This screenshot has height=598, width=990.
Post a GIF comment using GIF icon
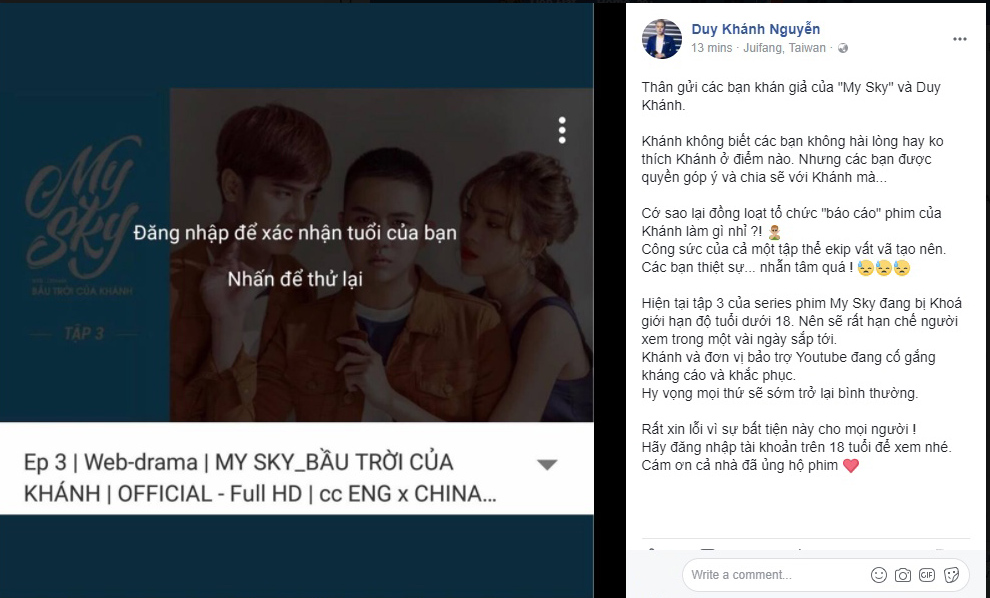tap(927, 575)
